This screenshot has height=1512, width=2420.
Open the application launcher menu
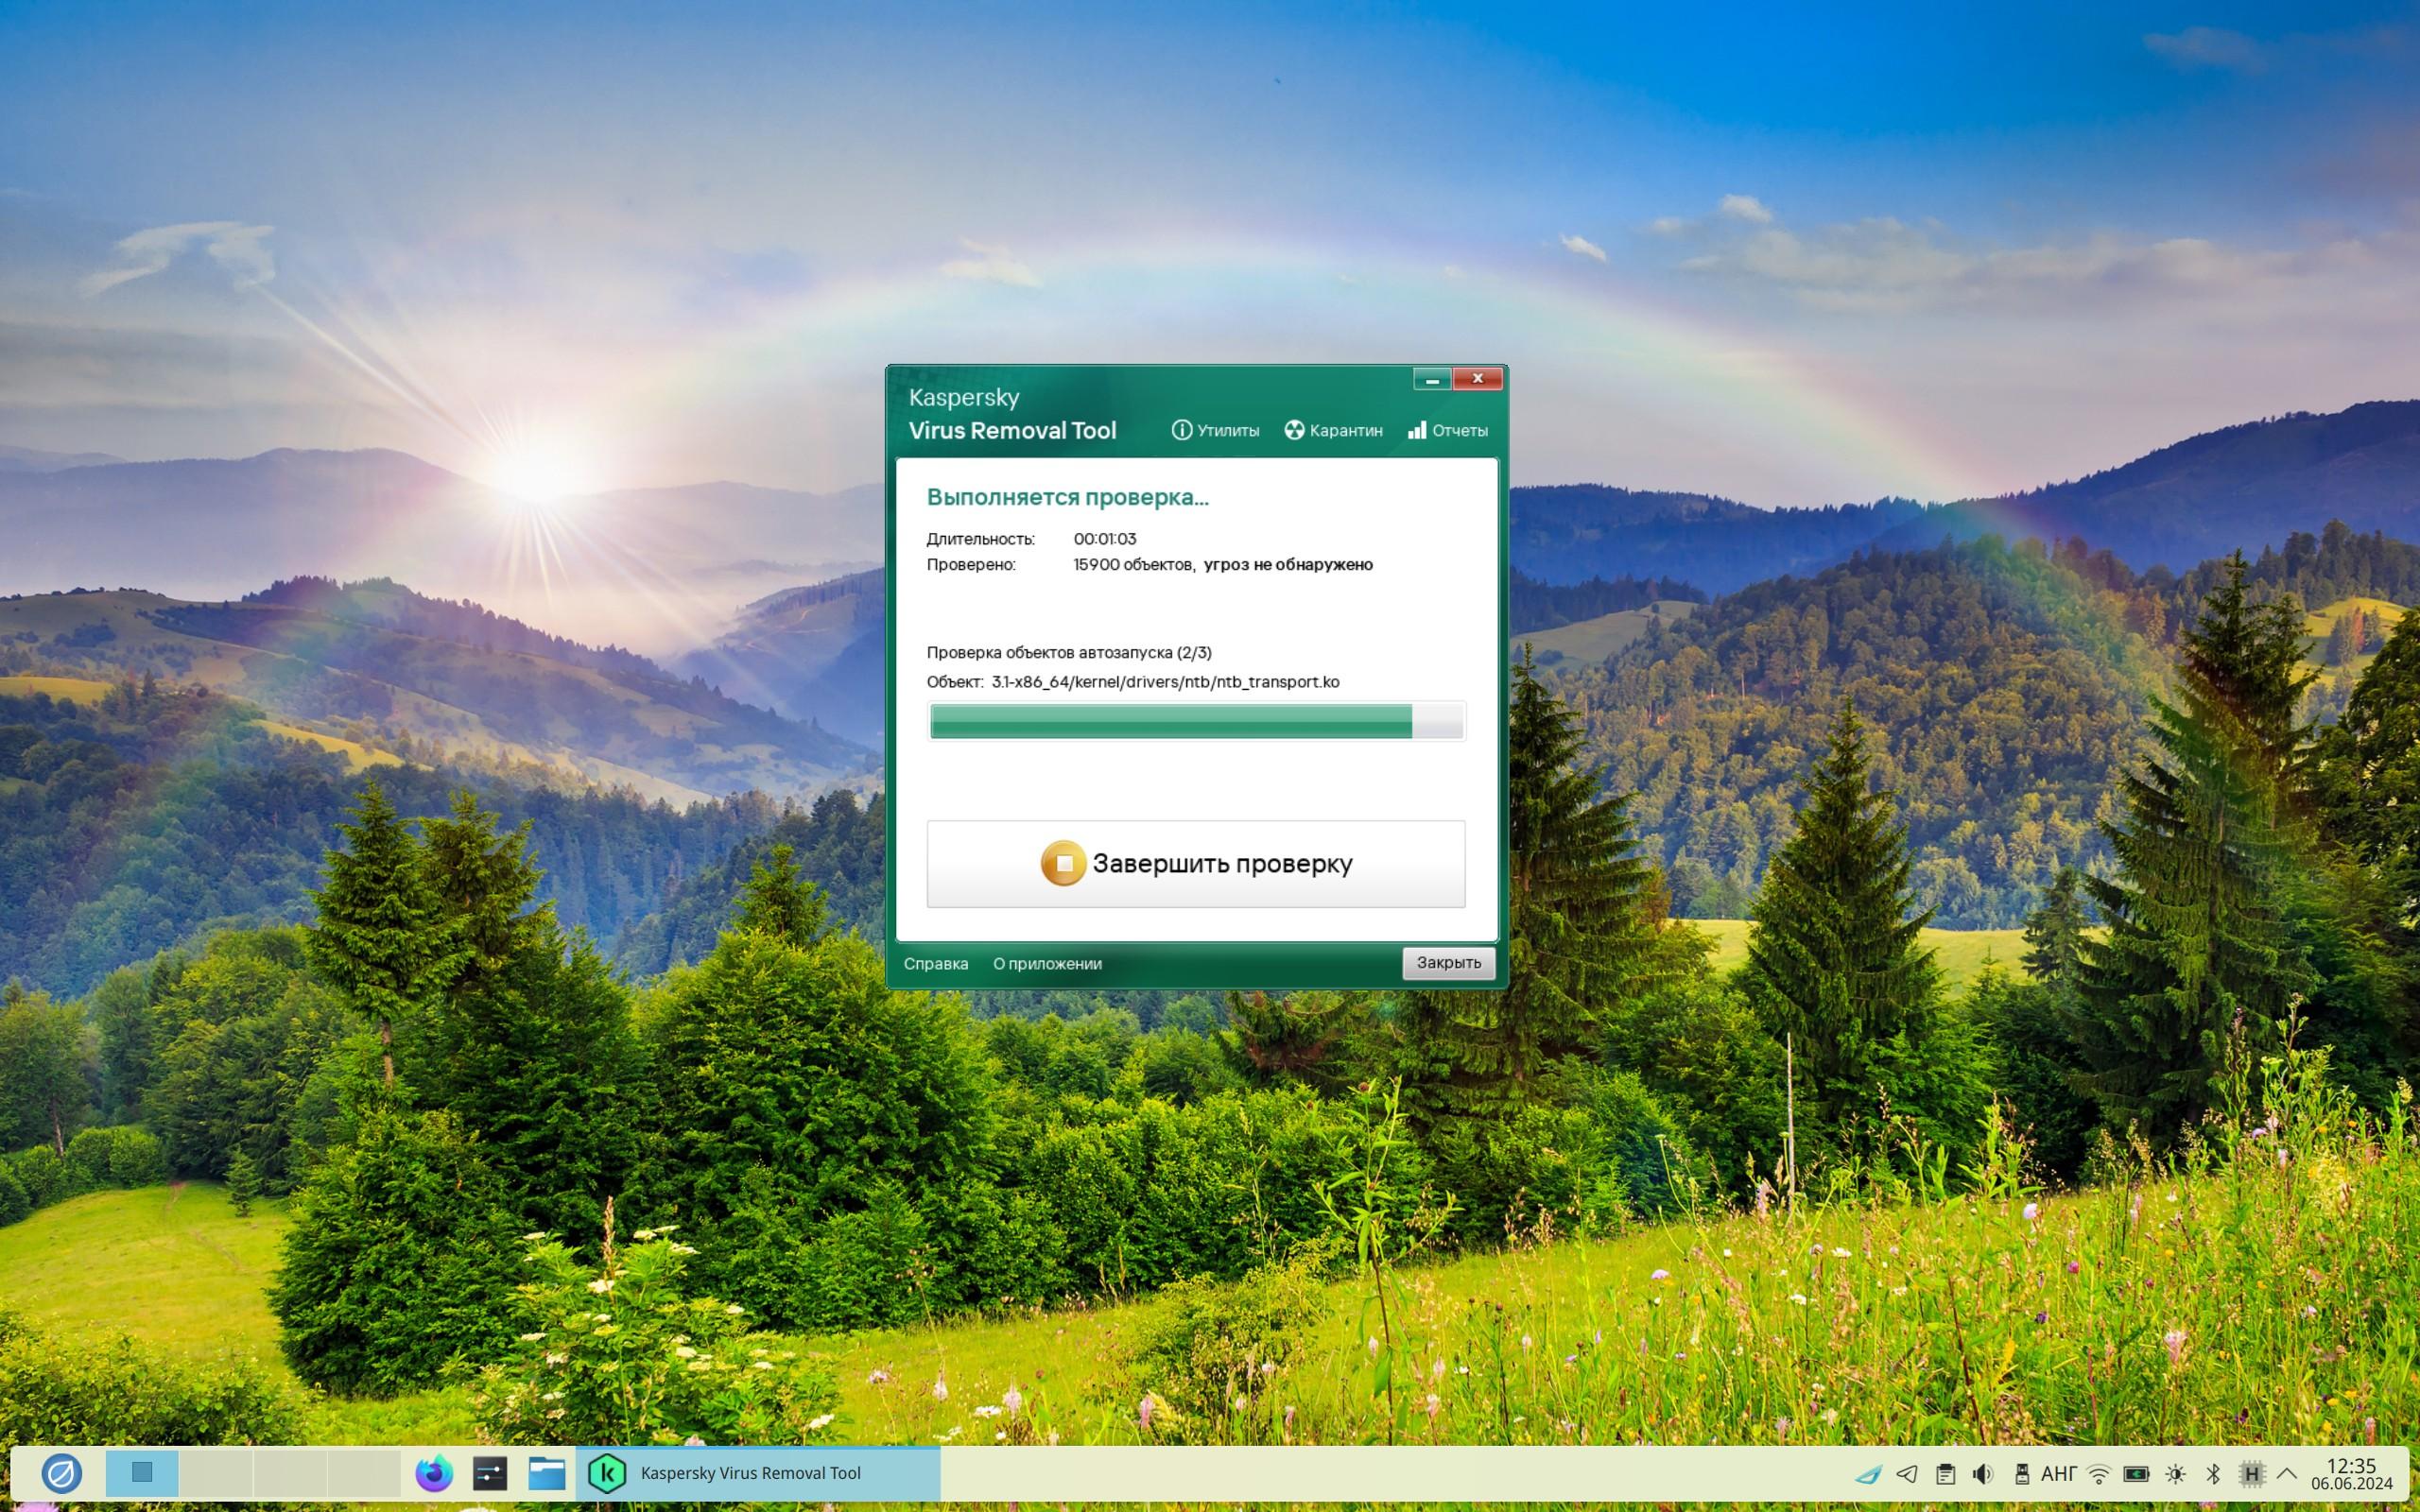pos(61,1473)
